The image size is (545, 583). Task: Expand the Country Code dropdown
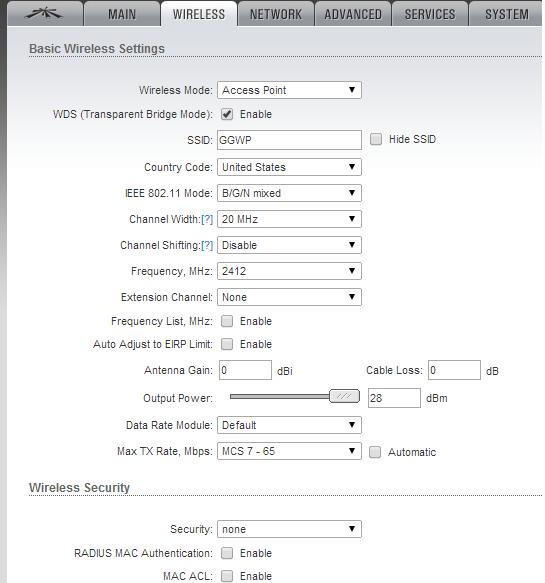[289, 167]
